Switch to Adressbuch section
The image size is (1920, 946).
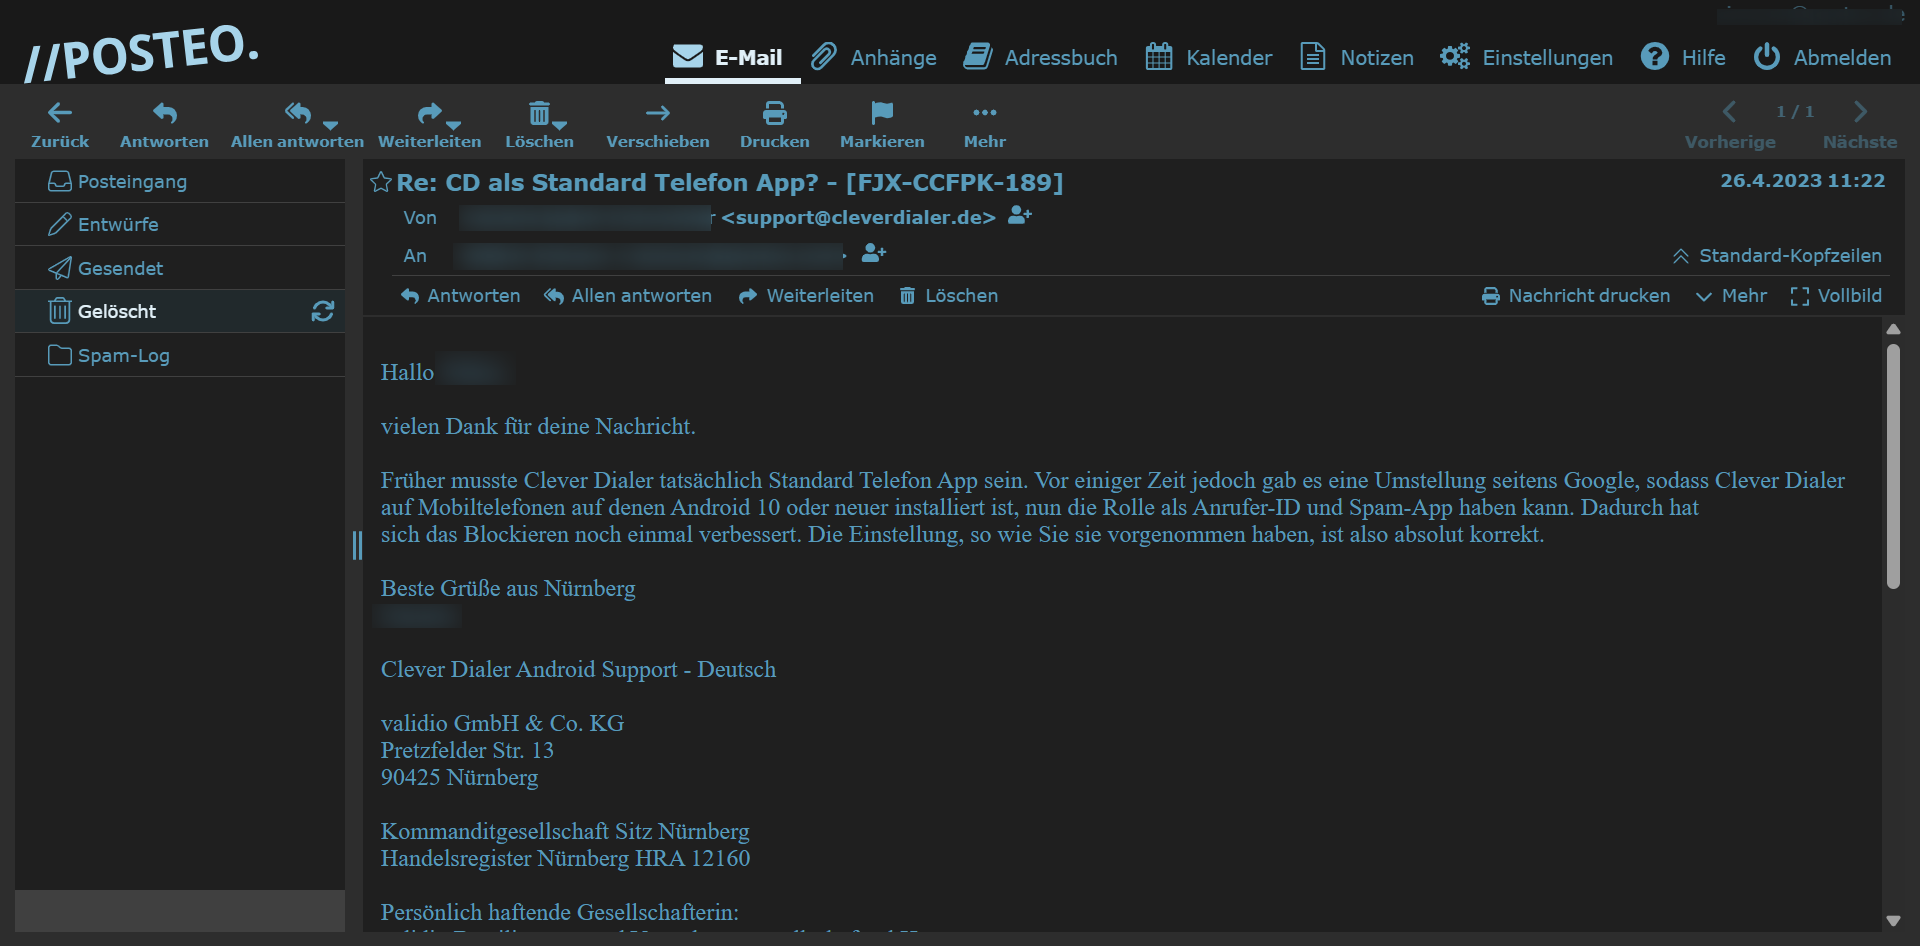click(1040, 58)
